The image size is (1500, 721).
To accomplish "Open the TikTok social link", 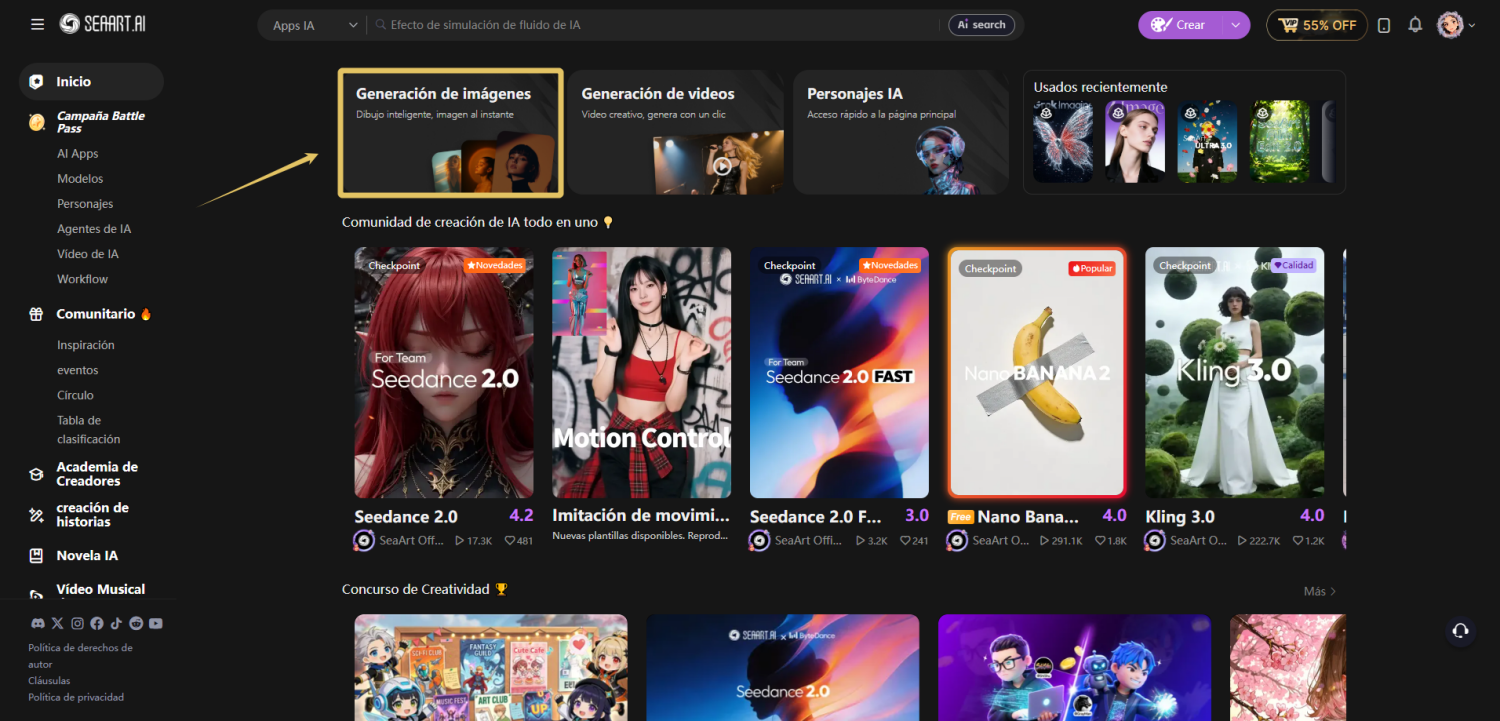I will click(116, 624).
